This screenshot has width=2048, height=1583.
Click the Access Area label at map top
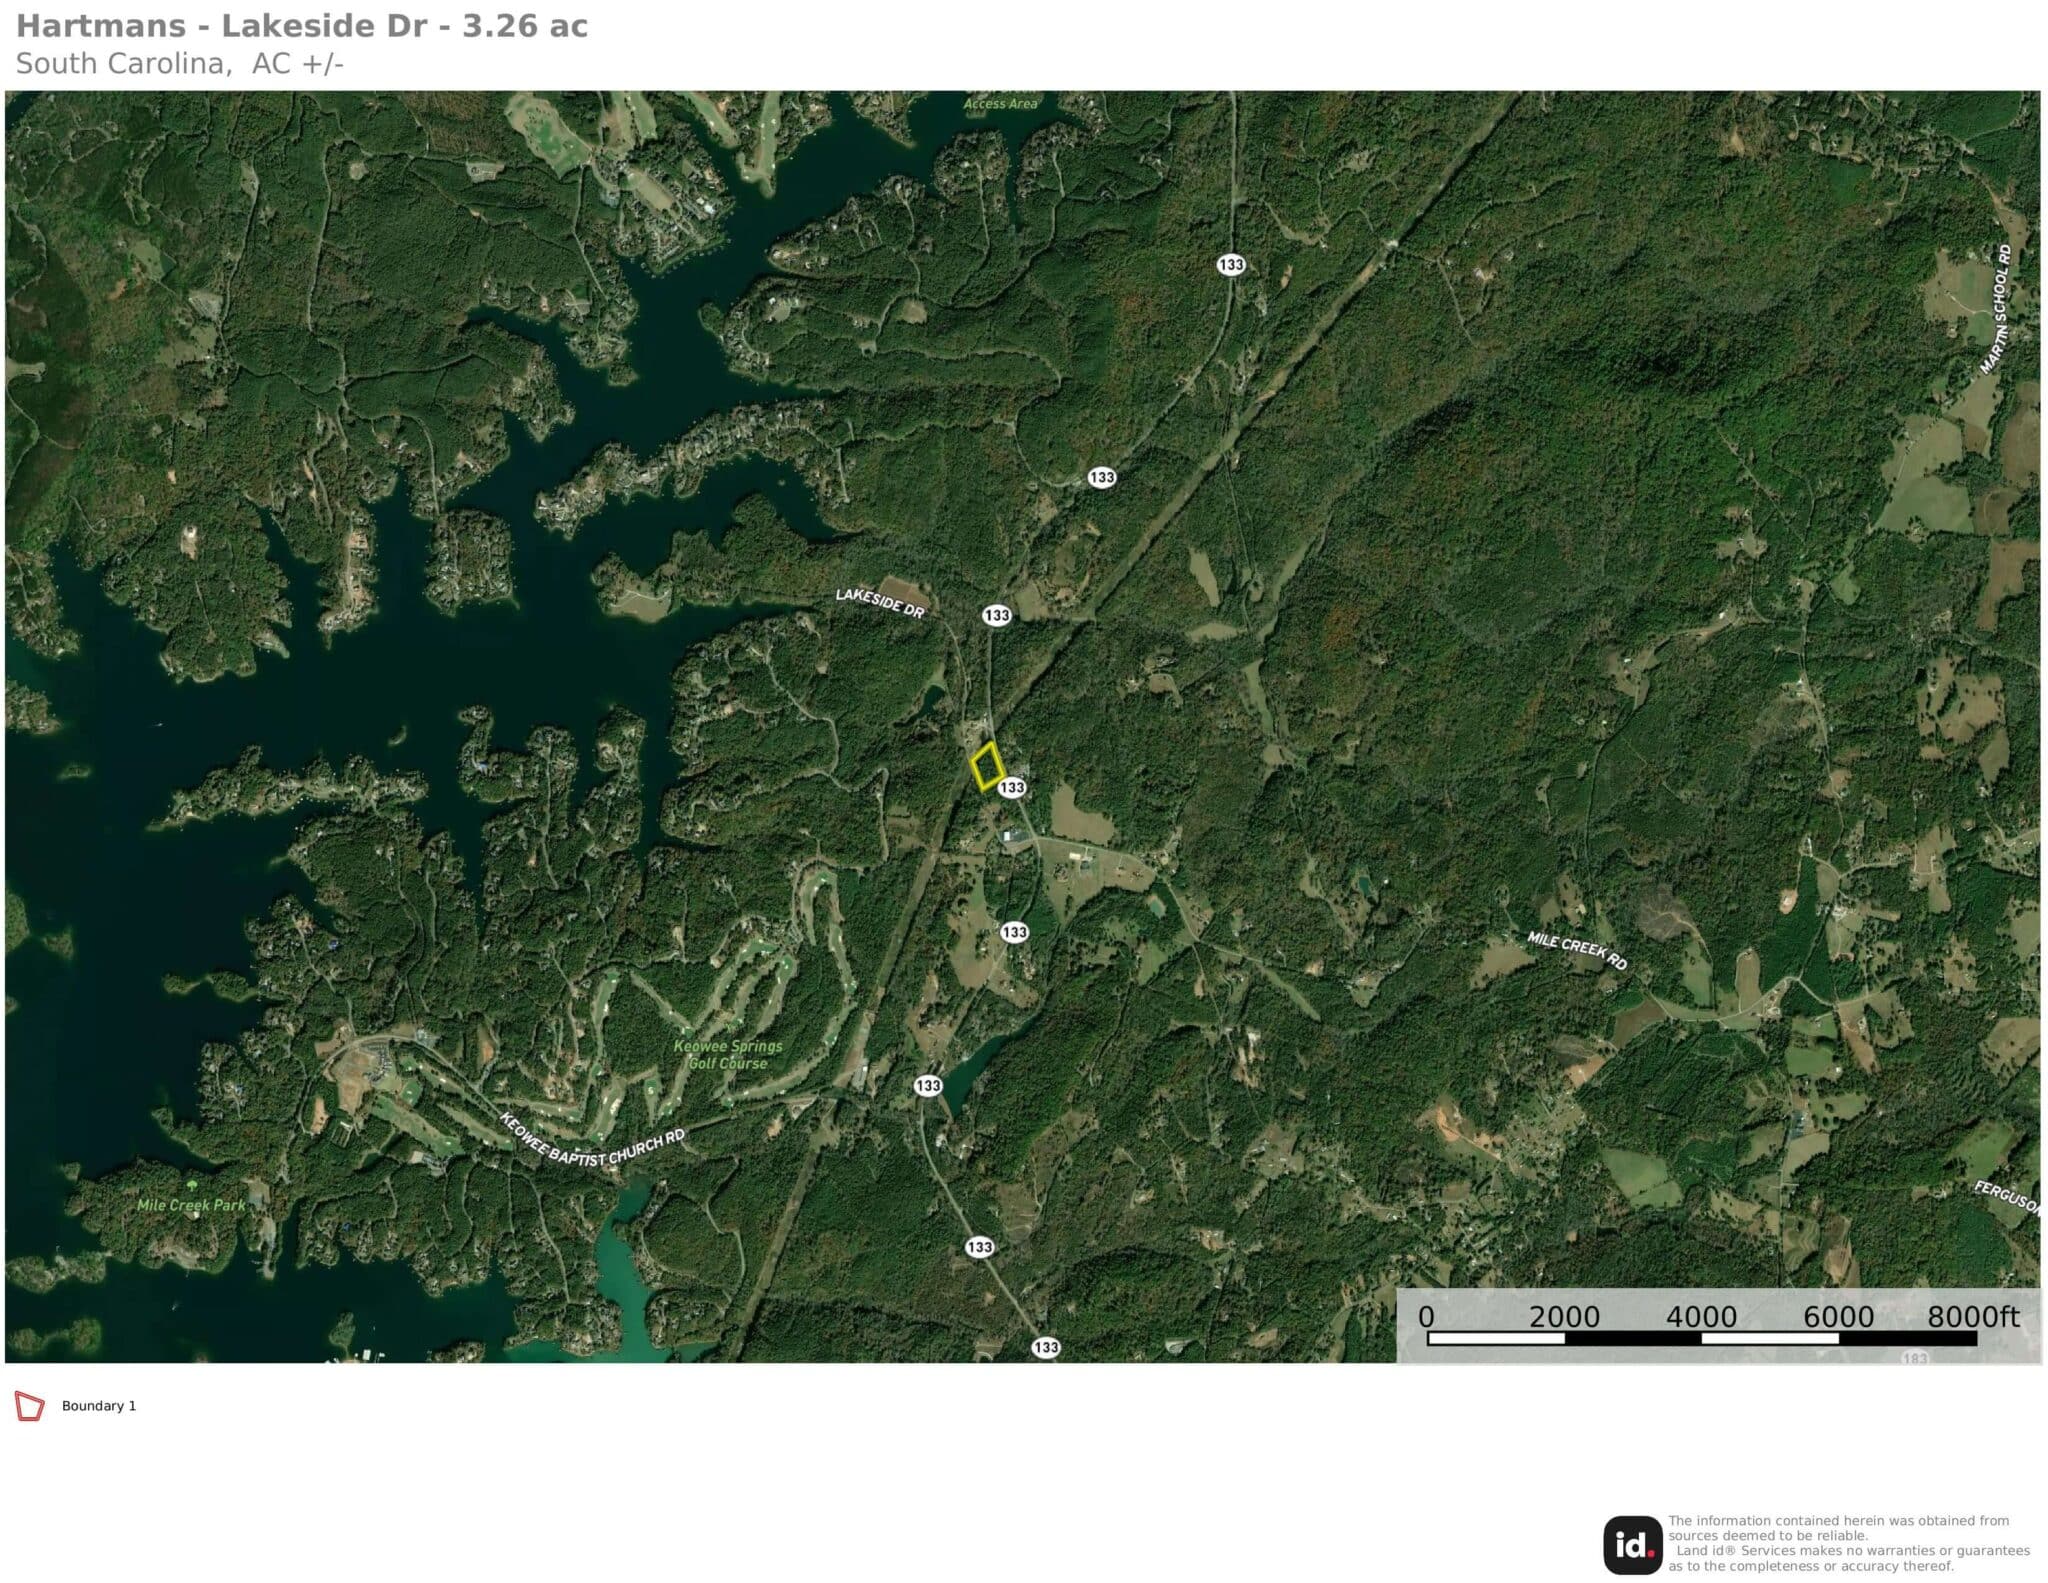point(1000,104)
